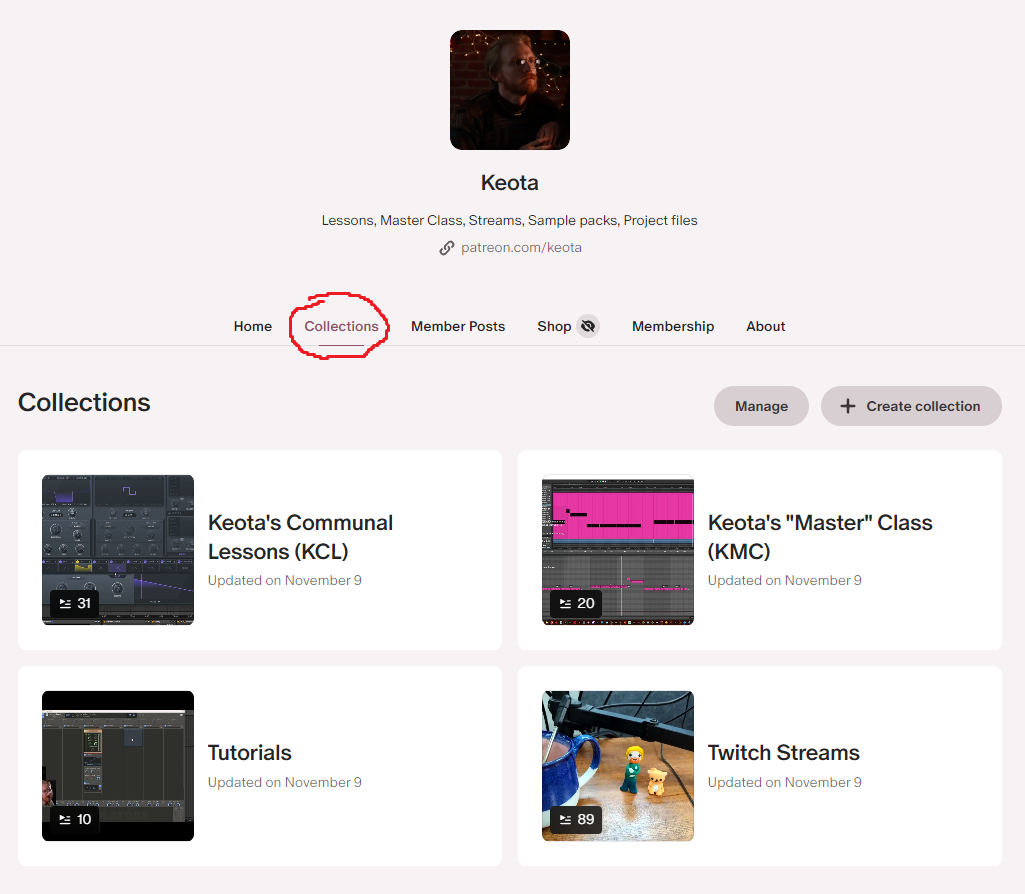
Task: Open the patreon.com/keota link
Action: [x=521, y=248]
